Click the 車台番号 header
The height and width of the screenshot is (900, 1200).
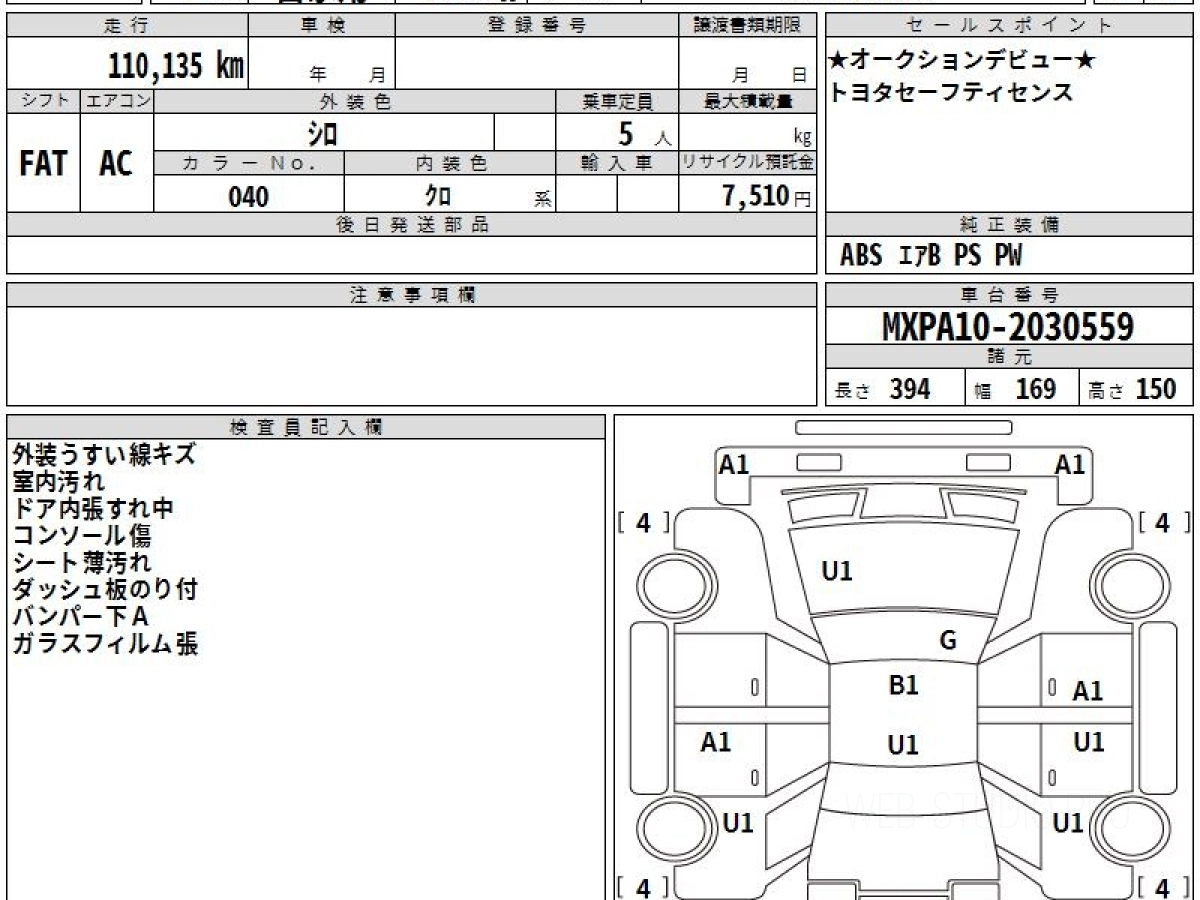click(1010, 295)
